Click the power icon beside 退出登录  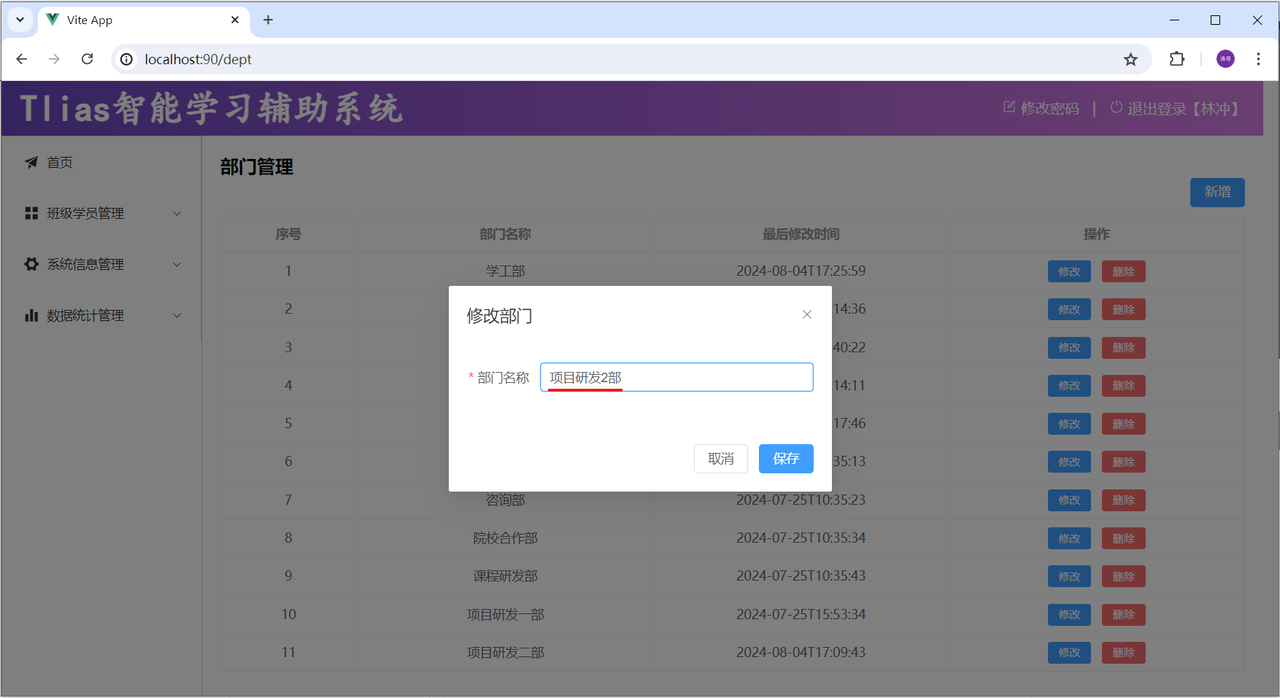click(x=1114, y=108)
